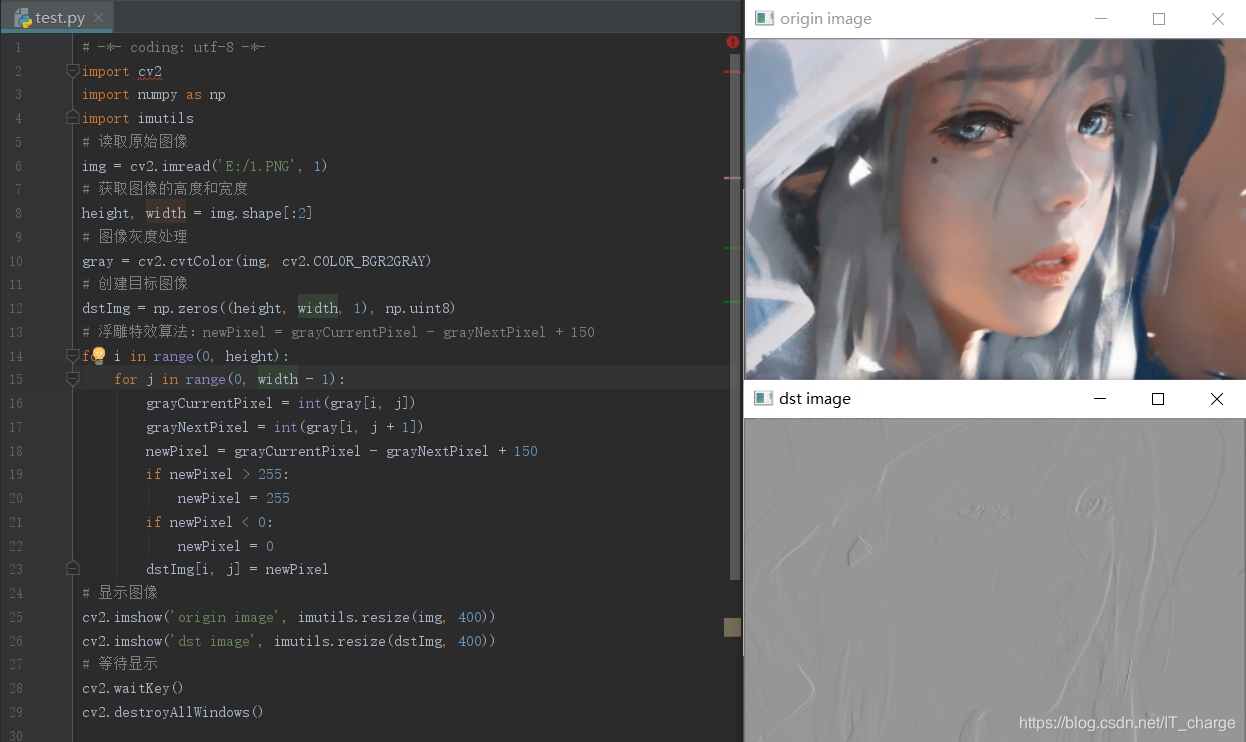Image resolution: width=1246 pixels, height=742 pixels.
Task: Click the coding: utf-8 comment line
Action: [x=173, y=47]
